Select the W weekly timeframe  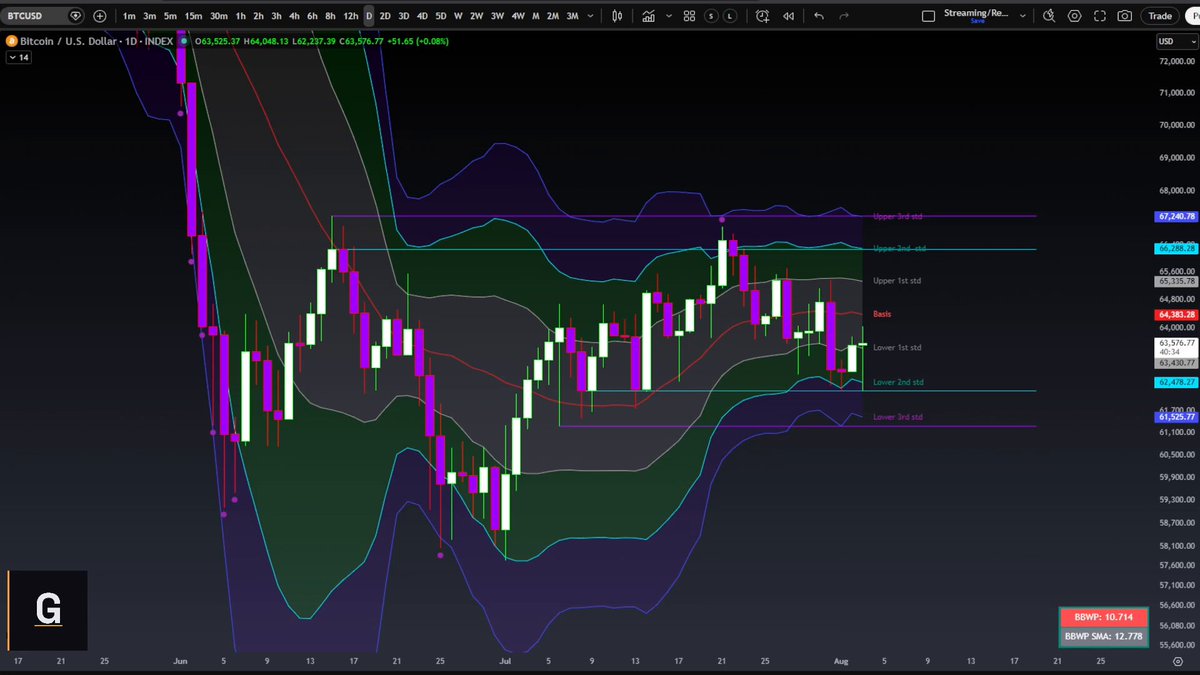457,16
